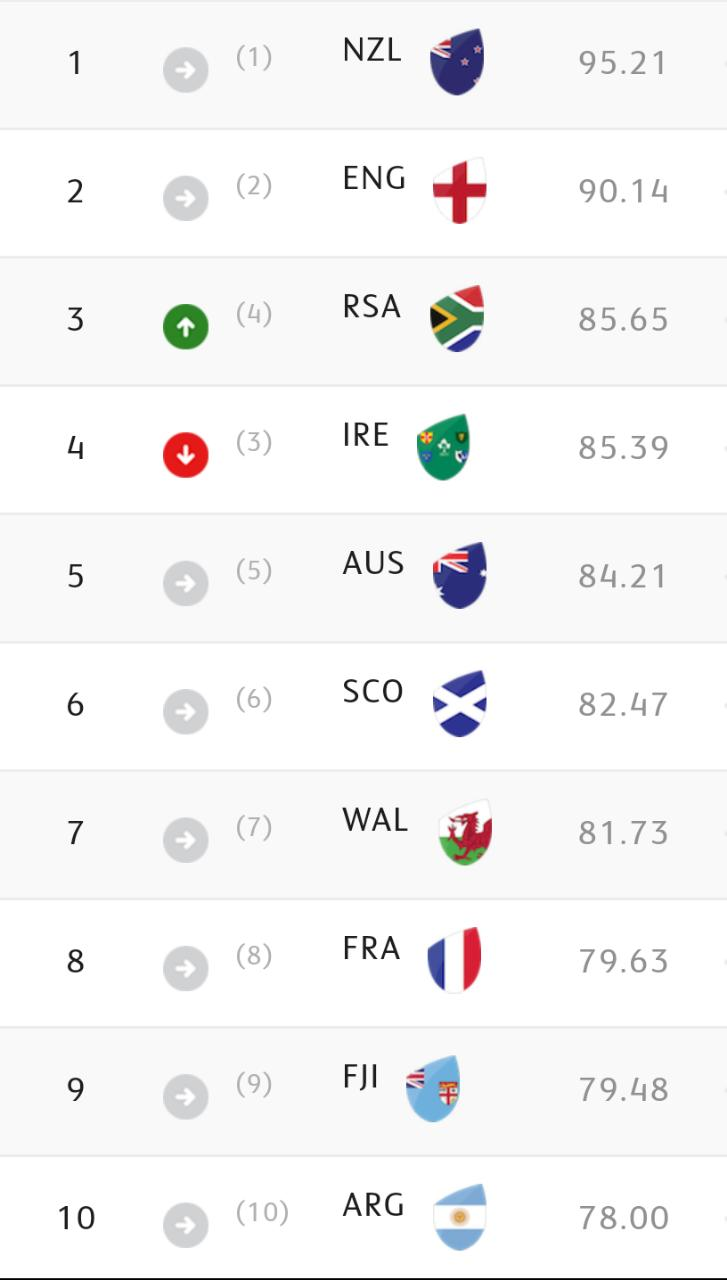The height and width of the screenshot is (1280, 727).
Task: Click the Australia flag icon
Action: click(459, 575)
